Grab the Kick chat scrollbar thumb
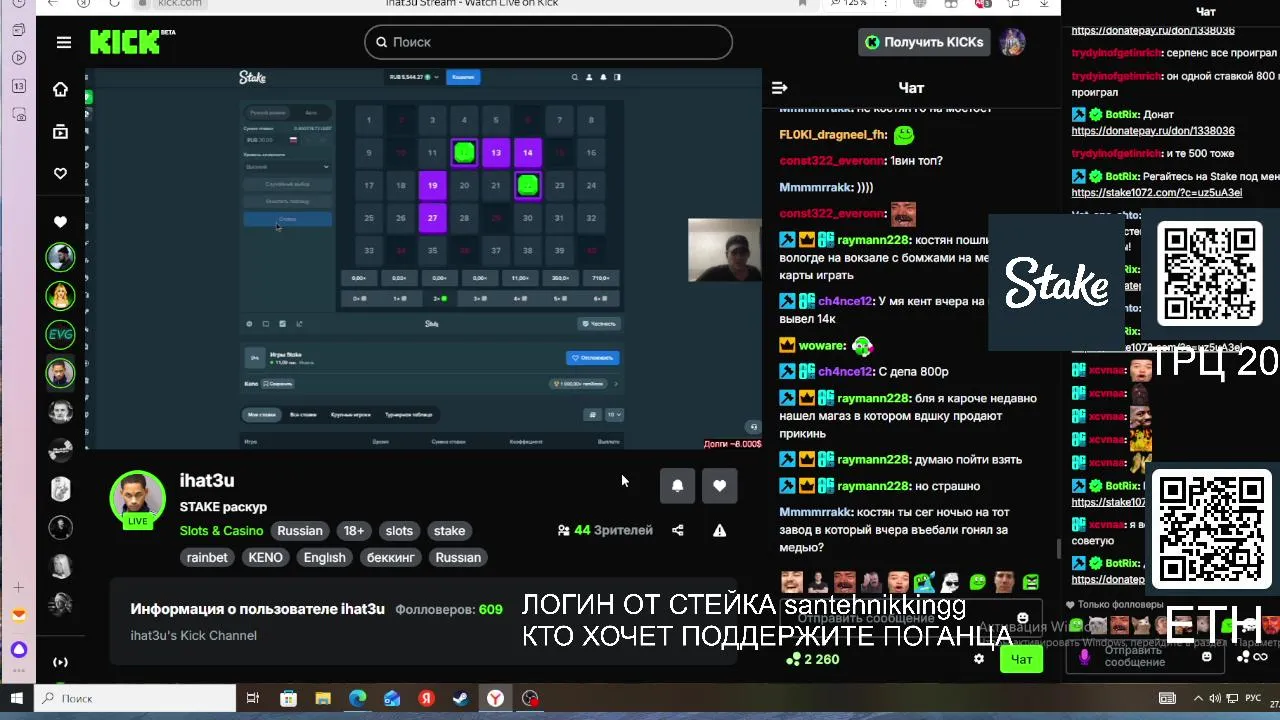 1058,548
